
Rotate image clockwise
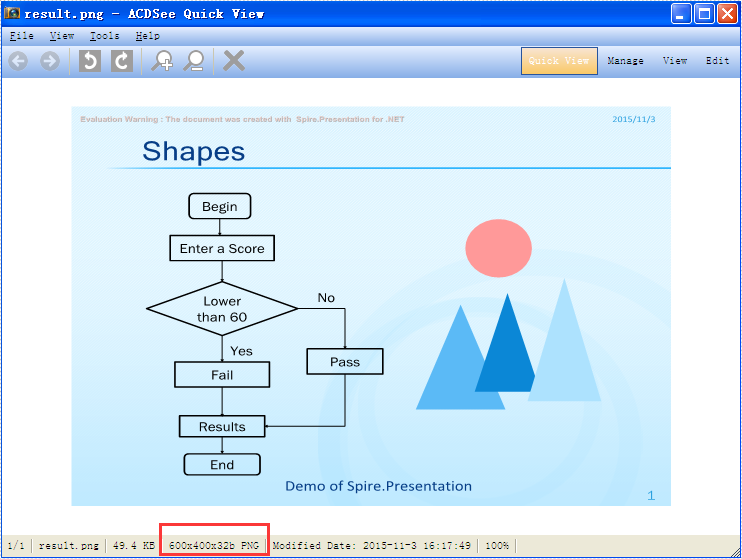(122, 61)
